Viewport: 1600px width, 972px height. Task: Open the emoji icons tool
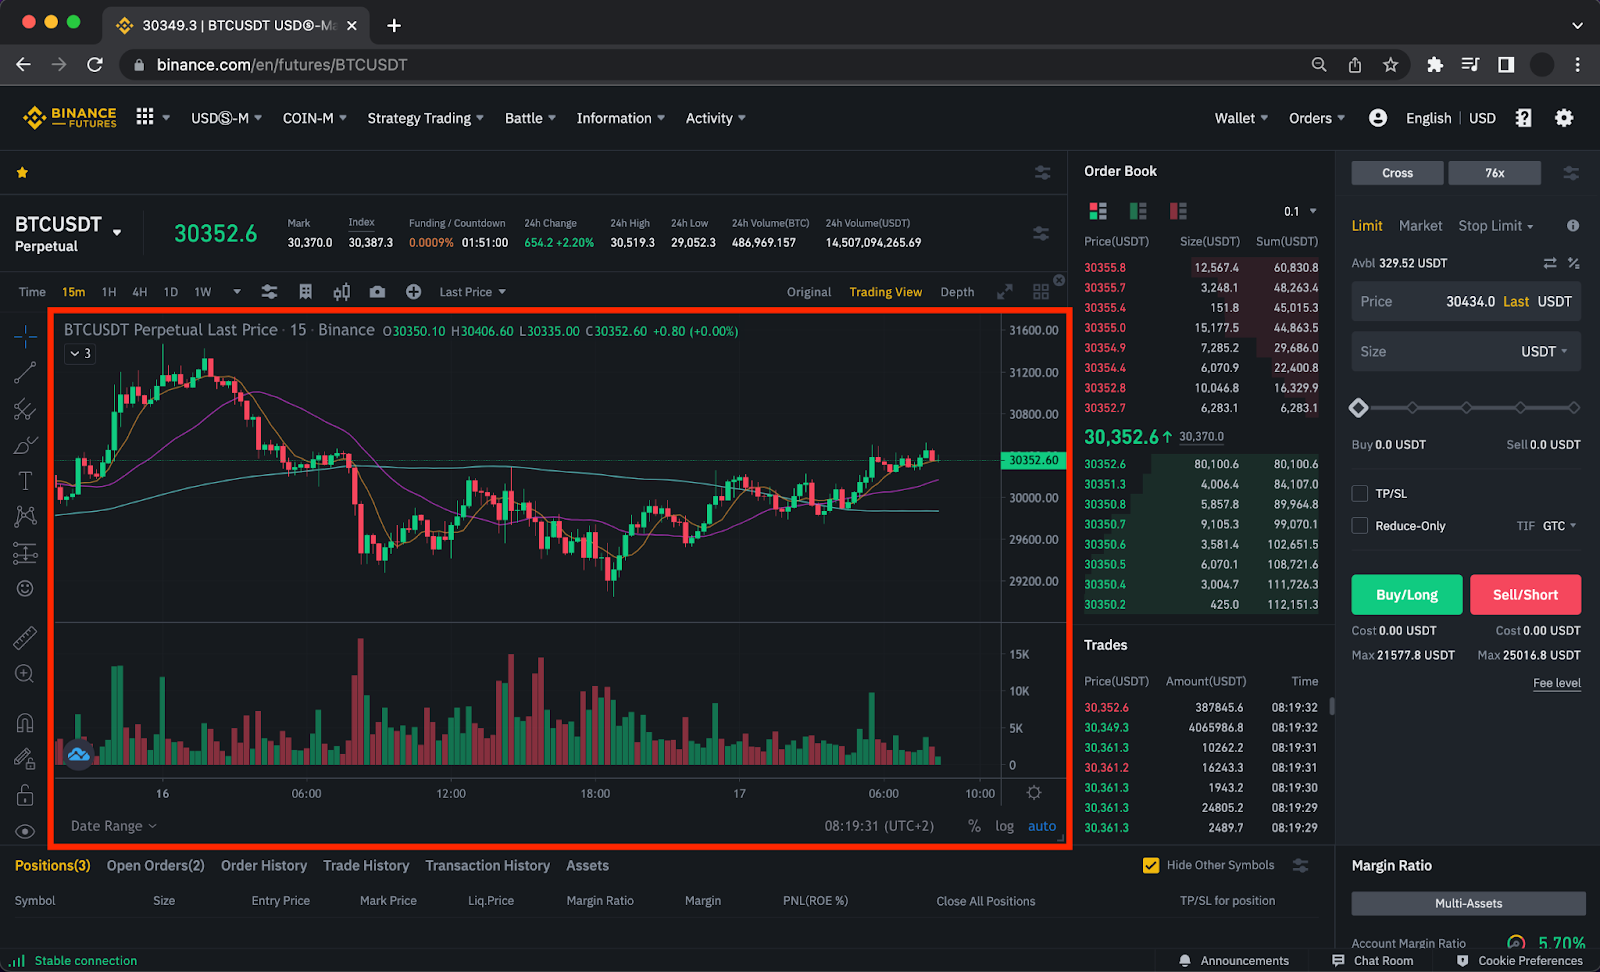click(25, 588)
